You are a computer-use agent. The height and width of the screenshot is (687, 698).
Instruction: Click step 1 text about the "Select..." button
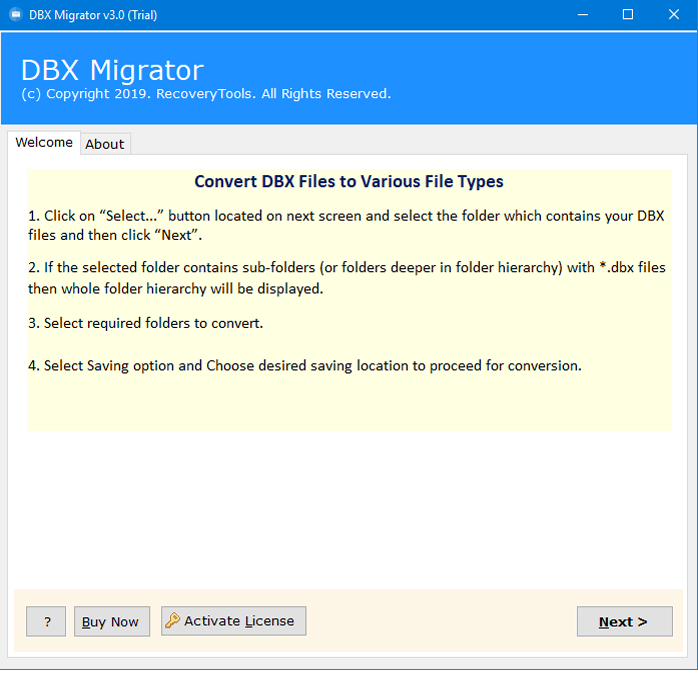point(346,225)
